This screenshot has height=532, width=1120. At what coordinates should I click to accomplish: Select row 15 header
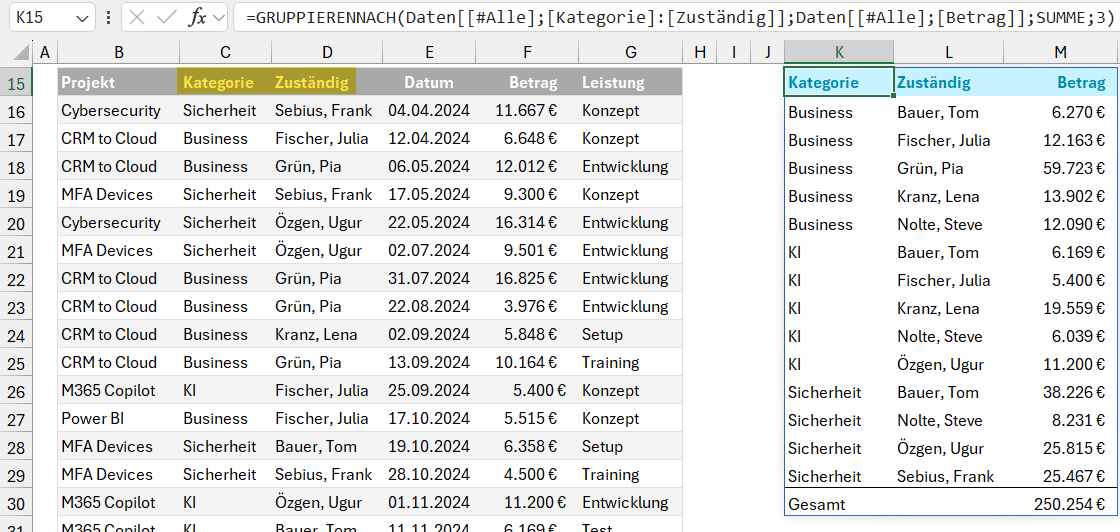pyautogui.click(x=16, y=83)
